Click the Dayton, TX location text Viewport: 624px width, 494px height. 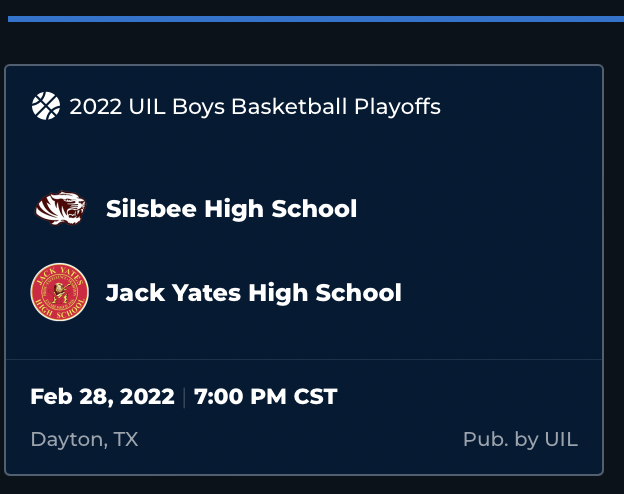(x=84, y=439)
